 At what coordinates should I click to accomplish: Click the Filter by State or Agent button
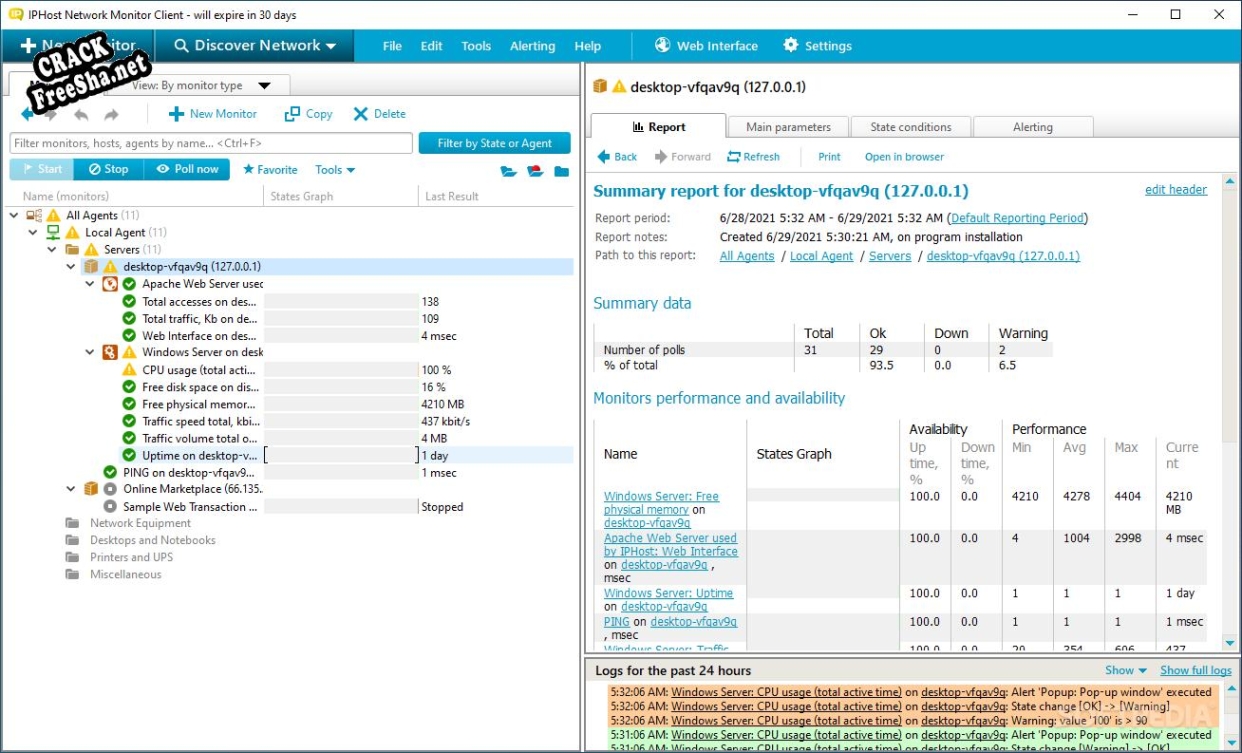click(x=494, y=143)
